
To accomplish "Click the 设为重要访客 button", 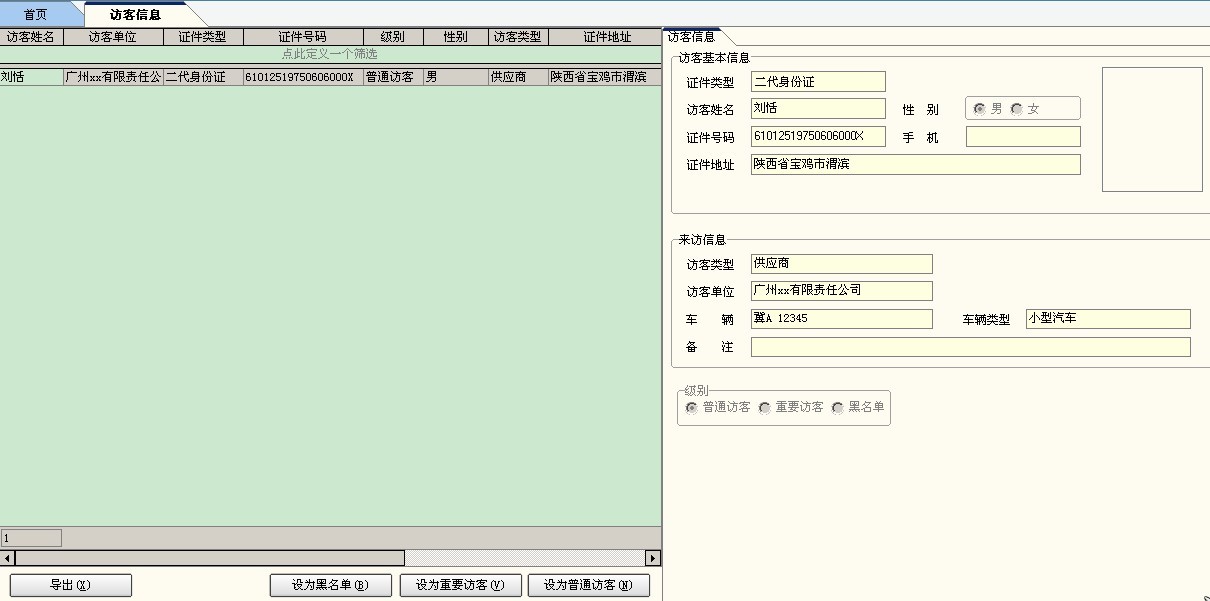I will (460, 585).
